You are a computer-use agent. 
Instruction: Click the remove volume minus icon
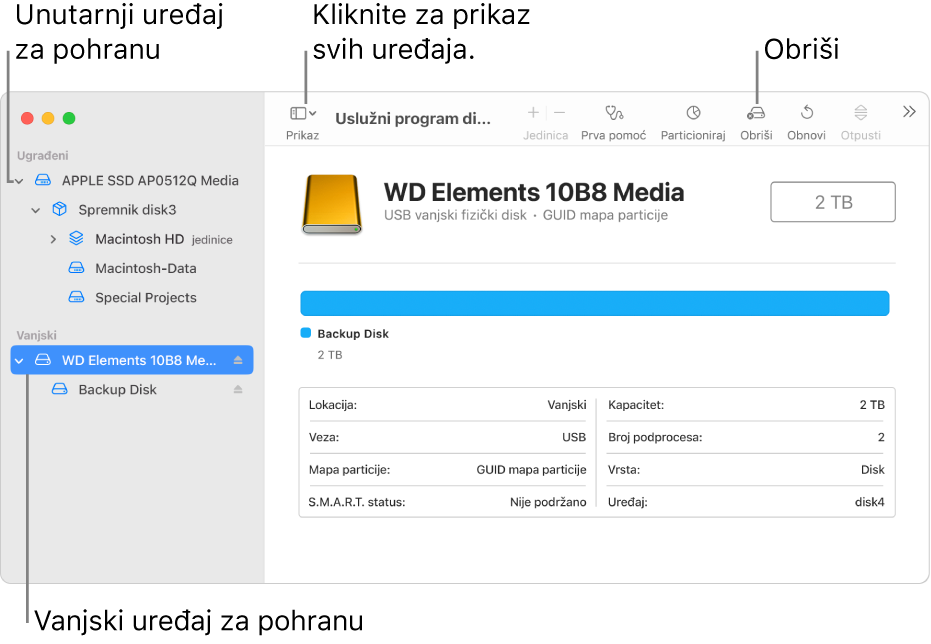click(x=559, y=112)
